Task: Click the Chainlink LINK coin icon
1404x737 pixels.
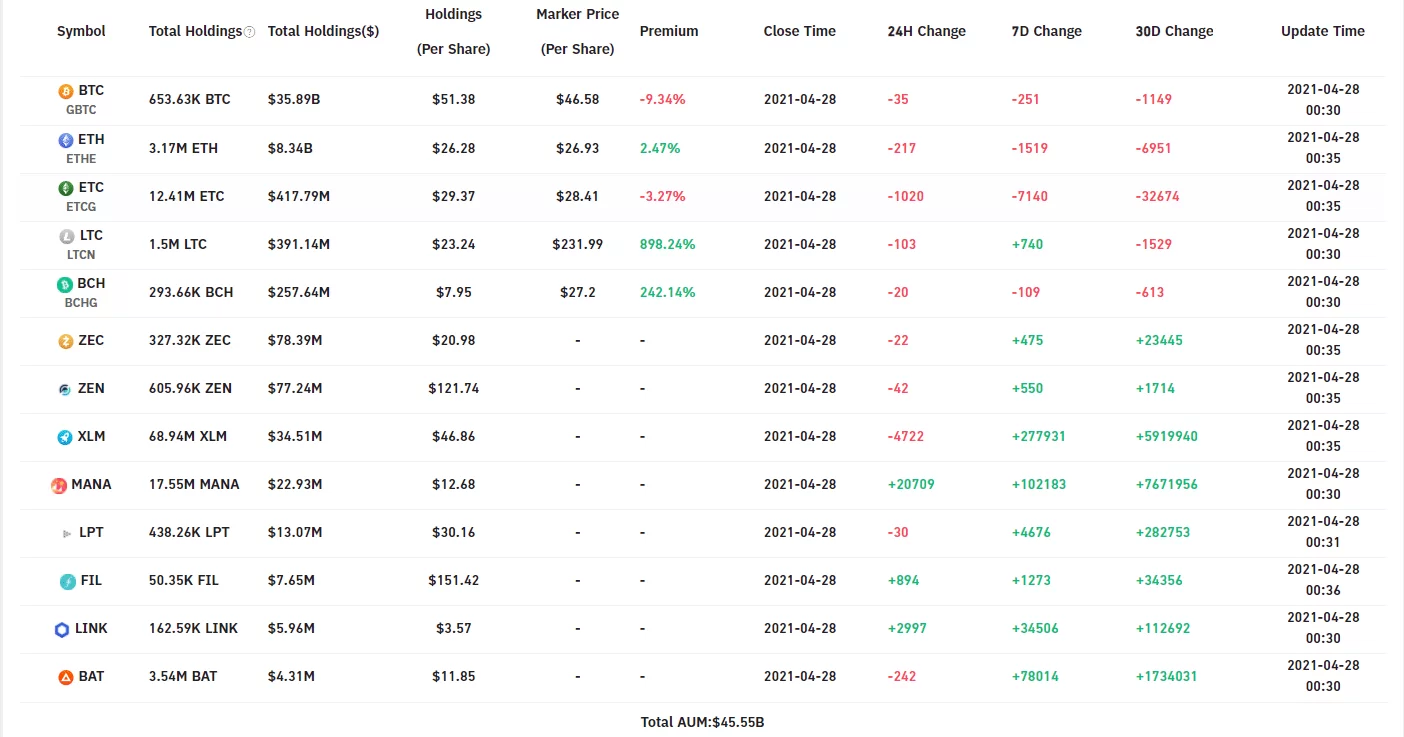Action: 62,629
